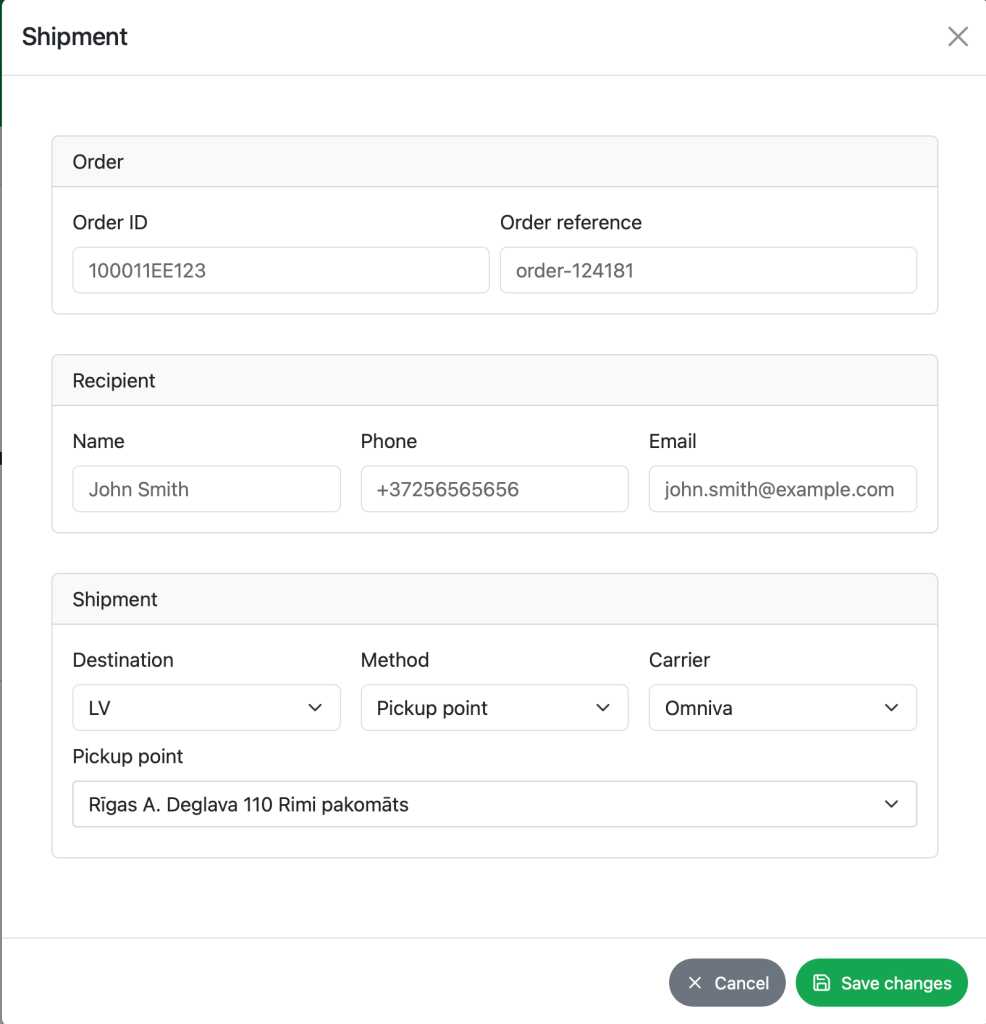Image resolution: width=986 pixels, height=1024 pixels.
Task: Focus the Order reference input field
Action: pyautogui.click(x=708, y=270)
